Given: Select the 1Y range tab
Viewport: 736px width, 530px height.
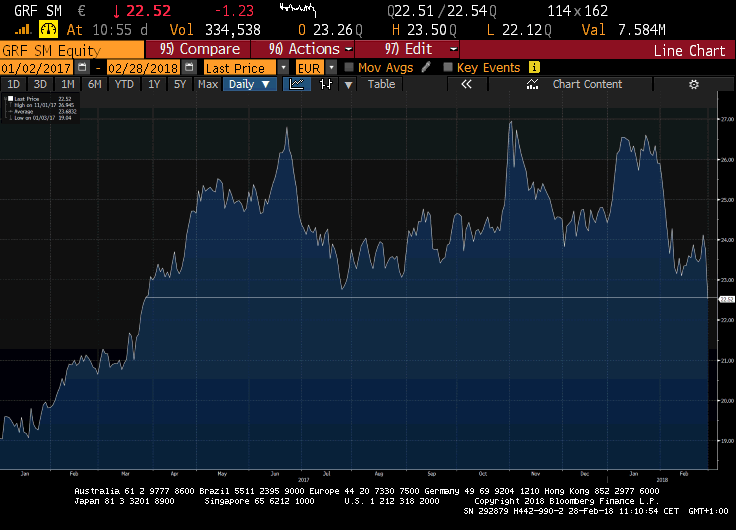Looking at the screenshot, I should [154, 84].
